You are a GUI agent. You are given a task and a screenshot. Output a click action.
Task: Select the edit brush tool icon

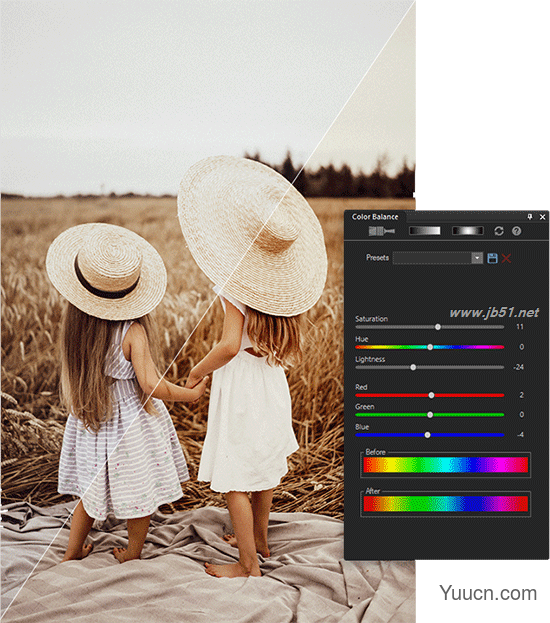[x=382, y=231]
